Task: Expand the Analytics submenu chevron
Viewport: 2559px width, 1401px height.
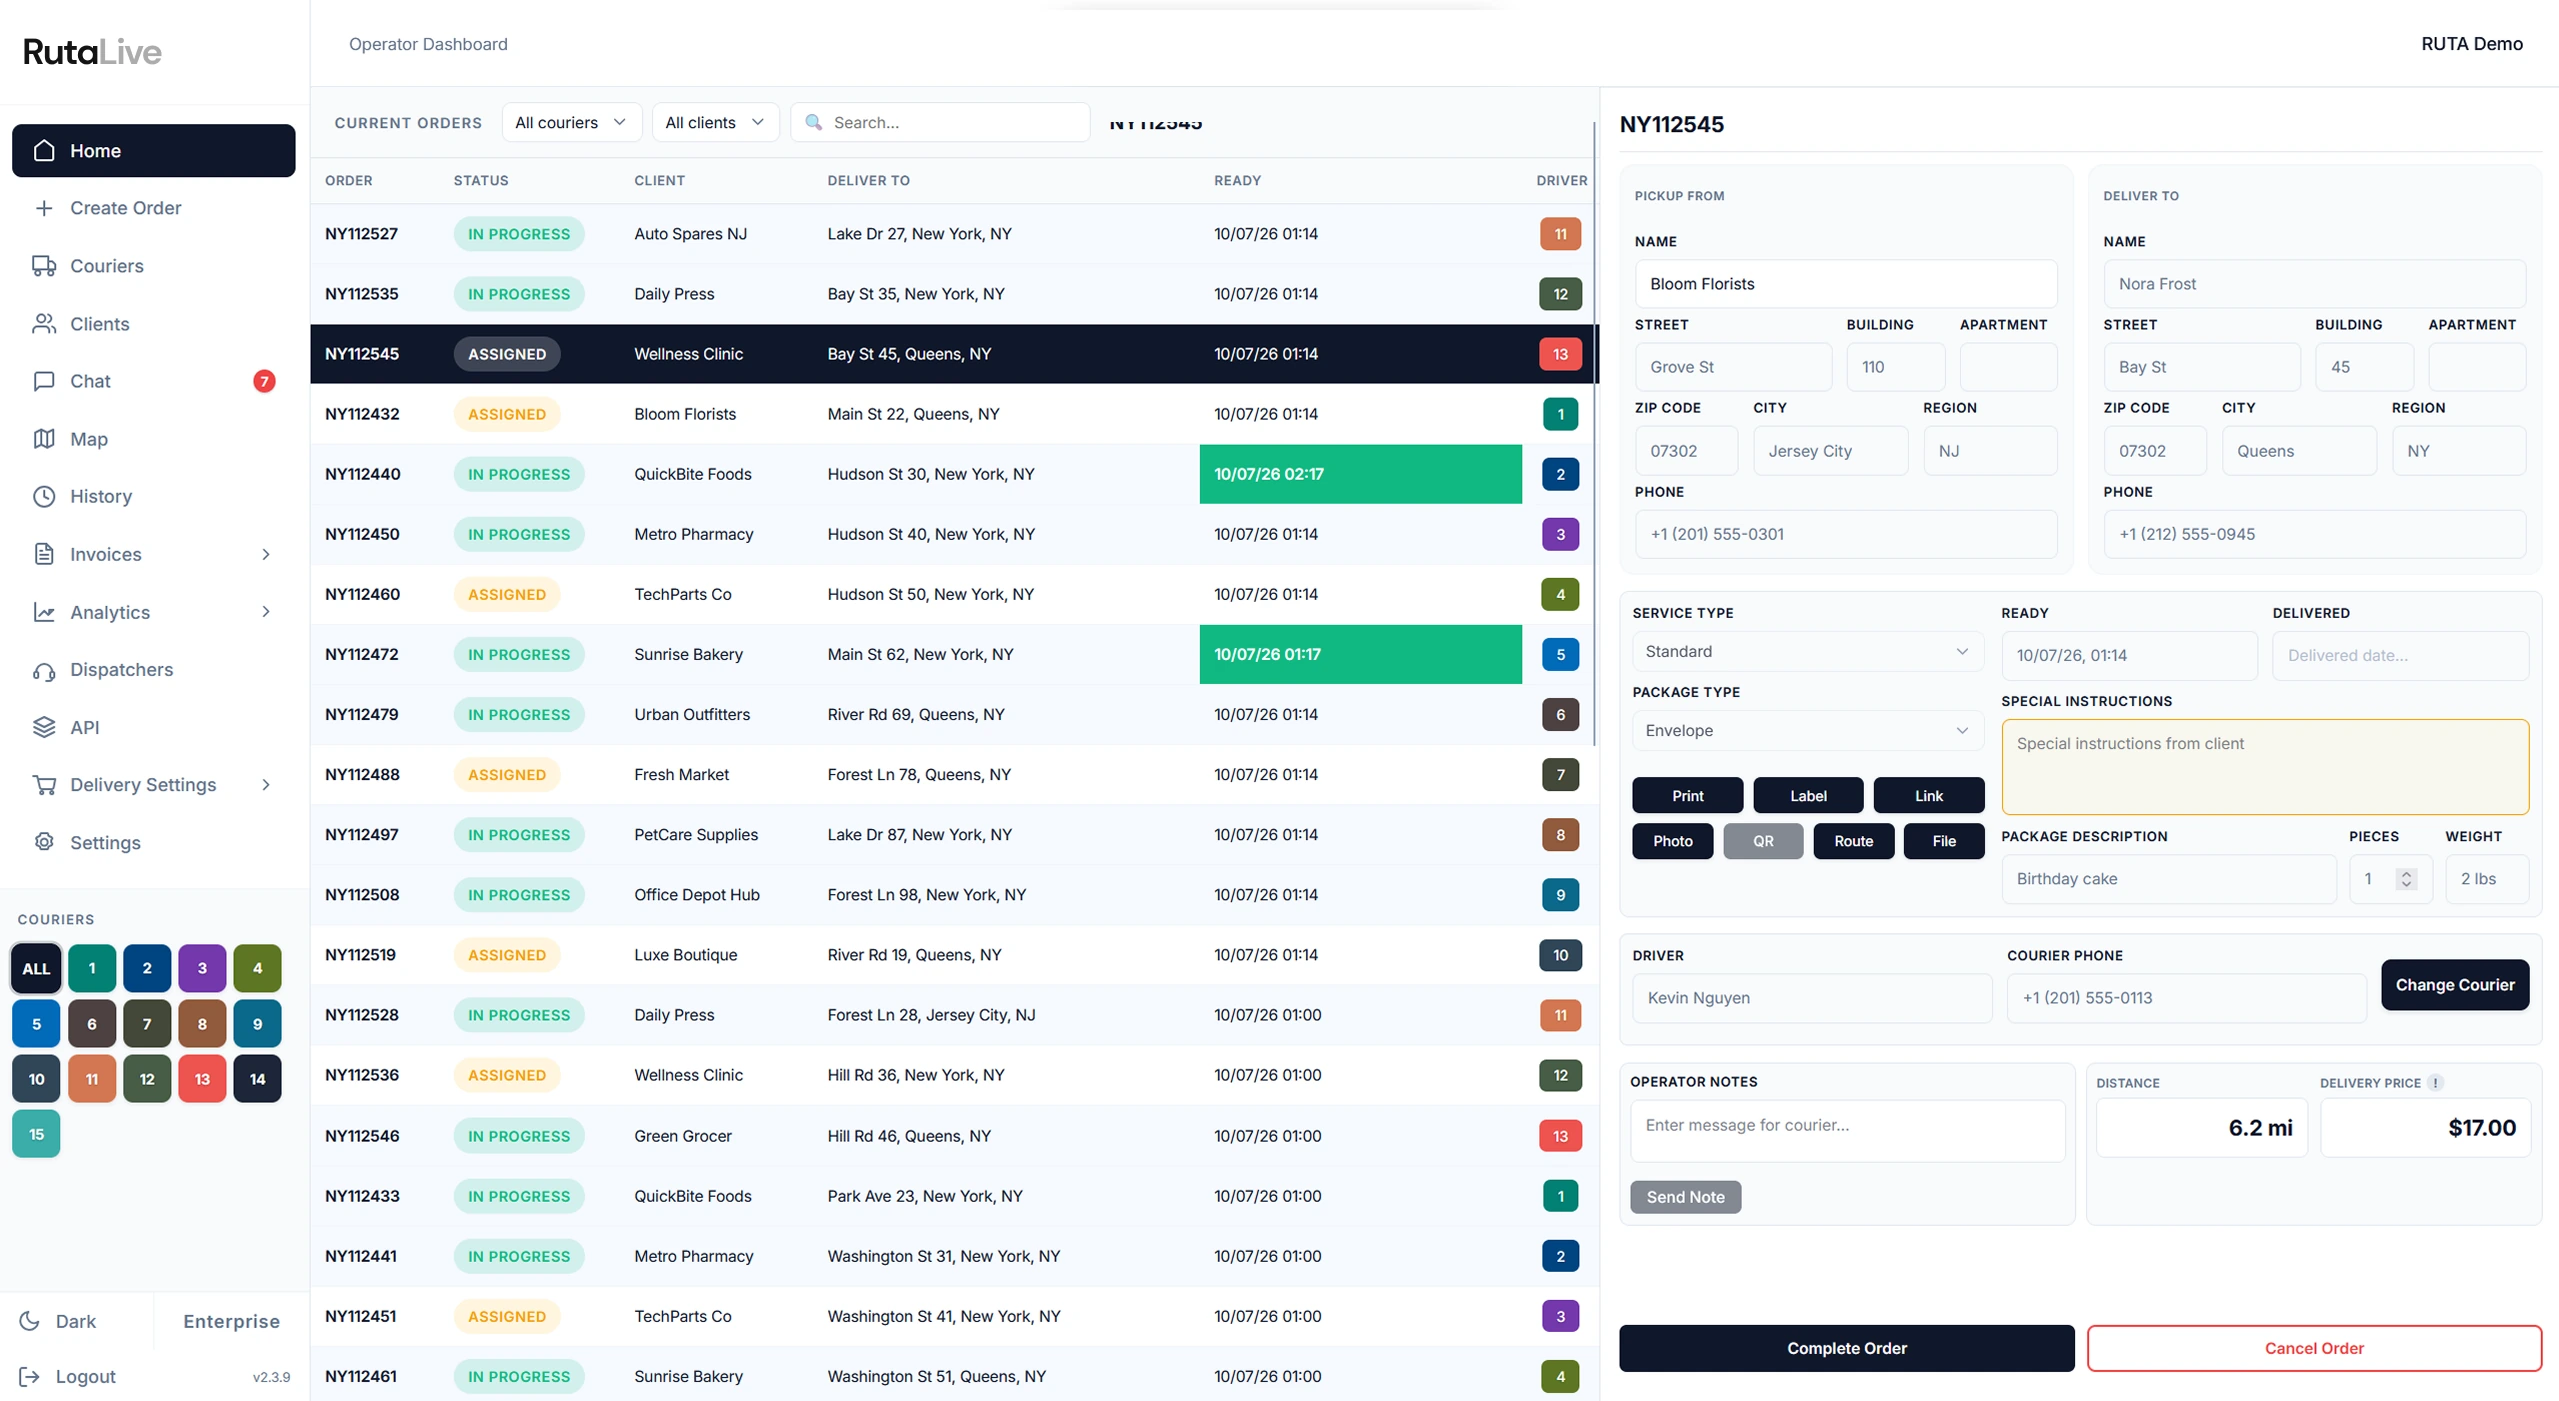Action: (266, 612)
